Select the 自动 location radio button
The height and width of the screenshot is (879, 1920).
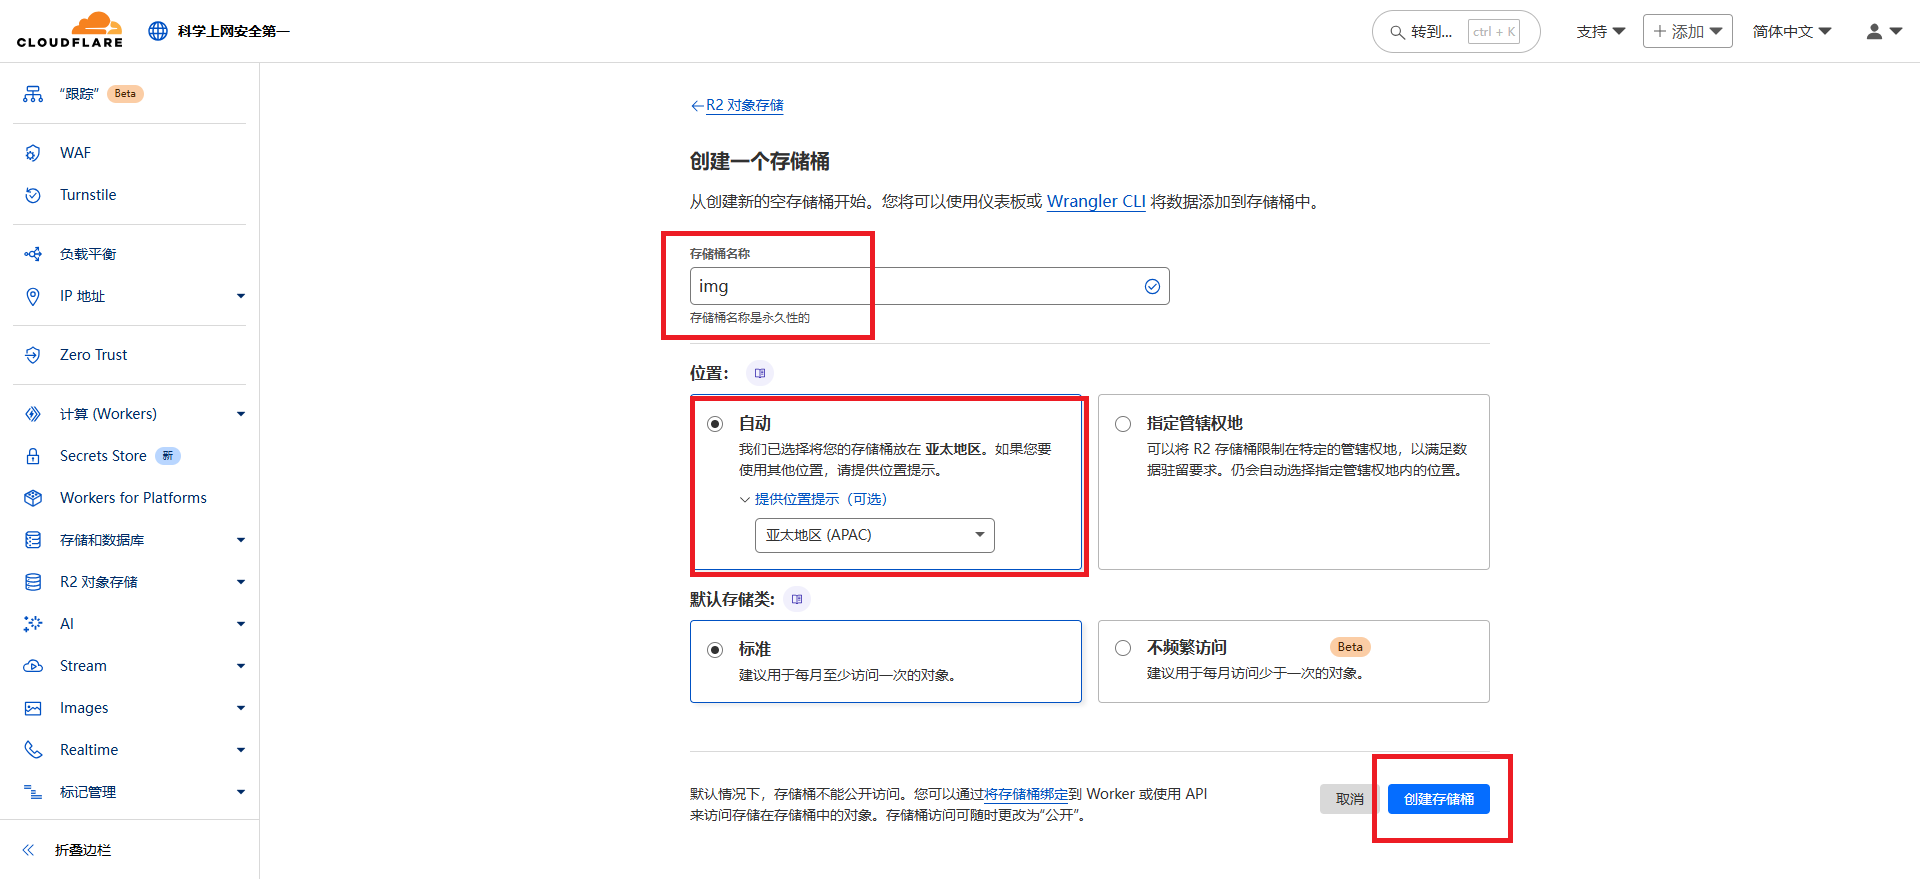click(715, 424)
